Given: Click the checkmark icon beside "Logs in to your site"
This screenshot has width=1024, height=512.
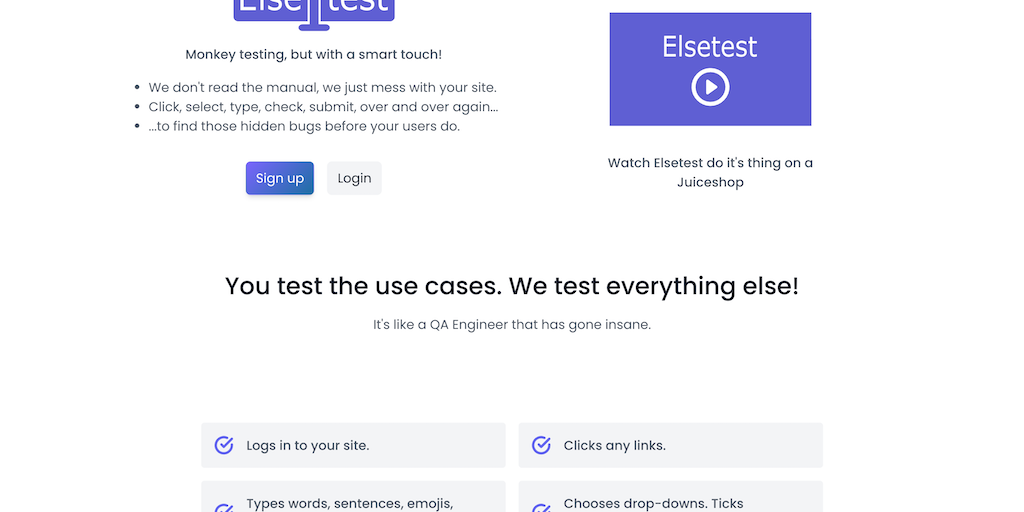Looking at the screenshot, I should click(x=224, y=445).
